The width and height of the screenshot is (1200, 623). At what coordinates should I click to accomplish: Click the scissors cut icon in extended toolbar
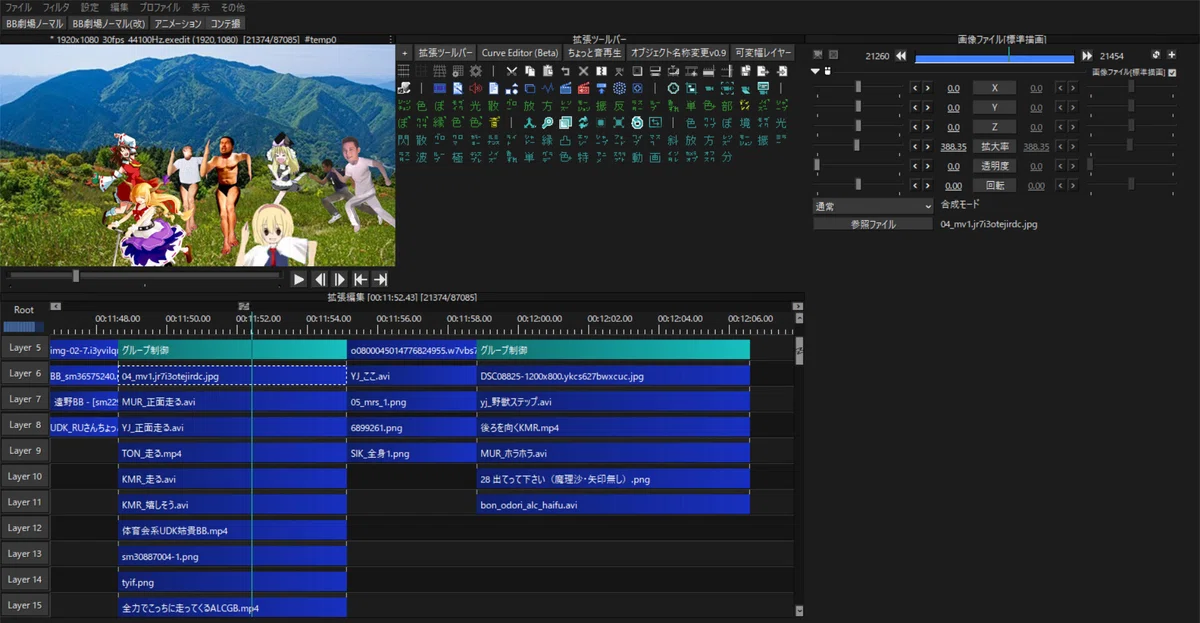(x=511, y=71)
